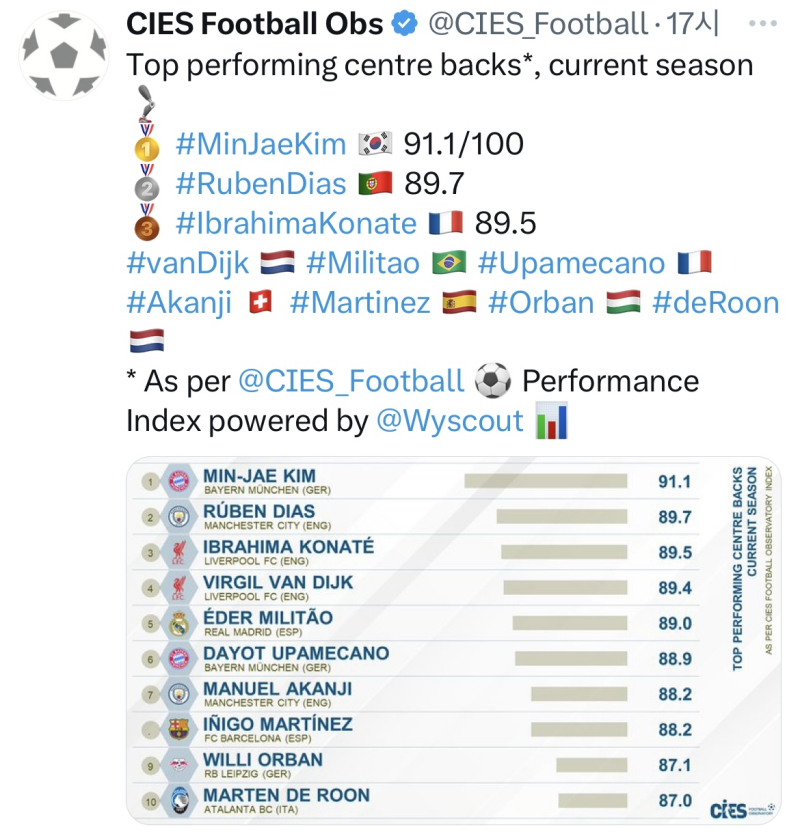Open the #vanDijk hashtag
This screenshot has width=800, height=832.
coord(188,263)
